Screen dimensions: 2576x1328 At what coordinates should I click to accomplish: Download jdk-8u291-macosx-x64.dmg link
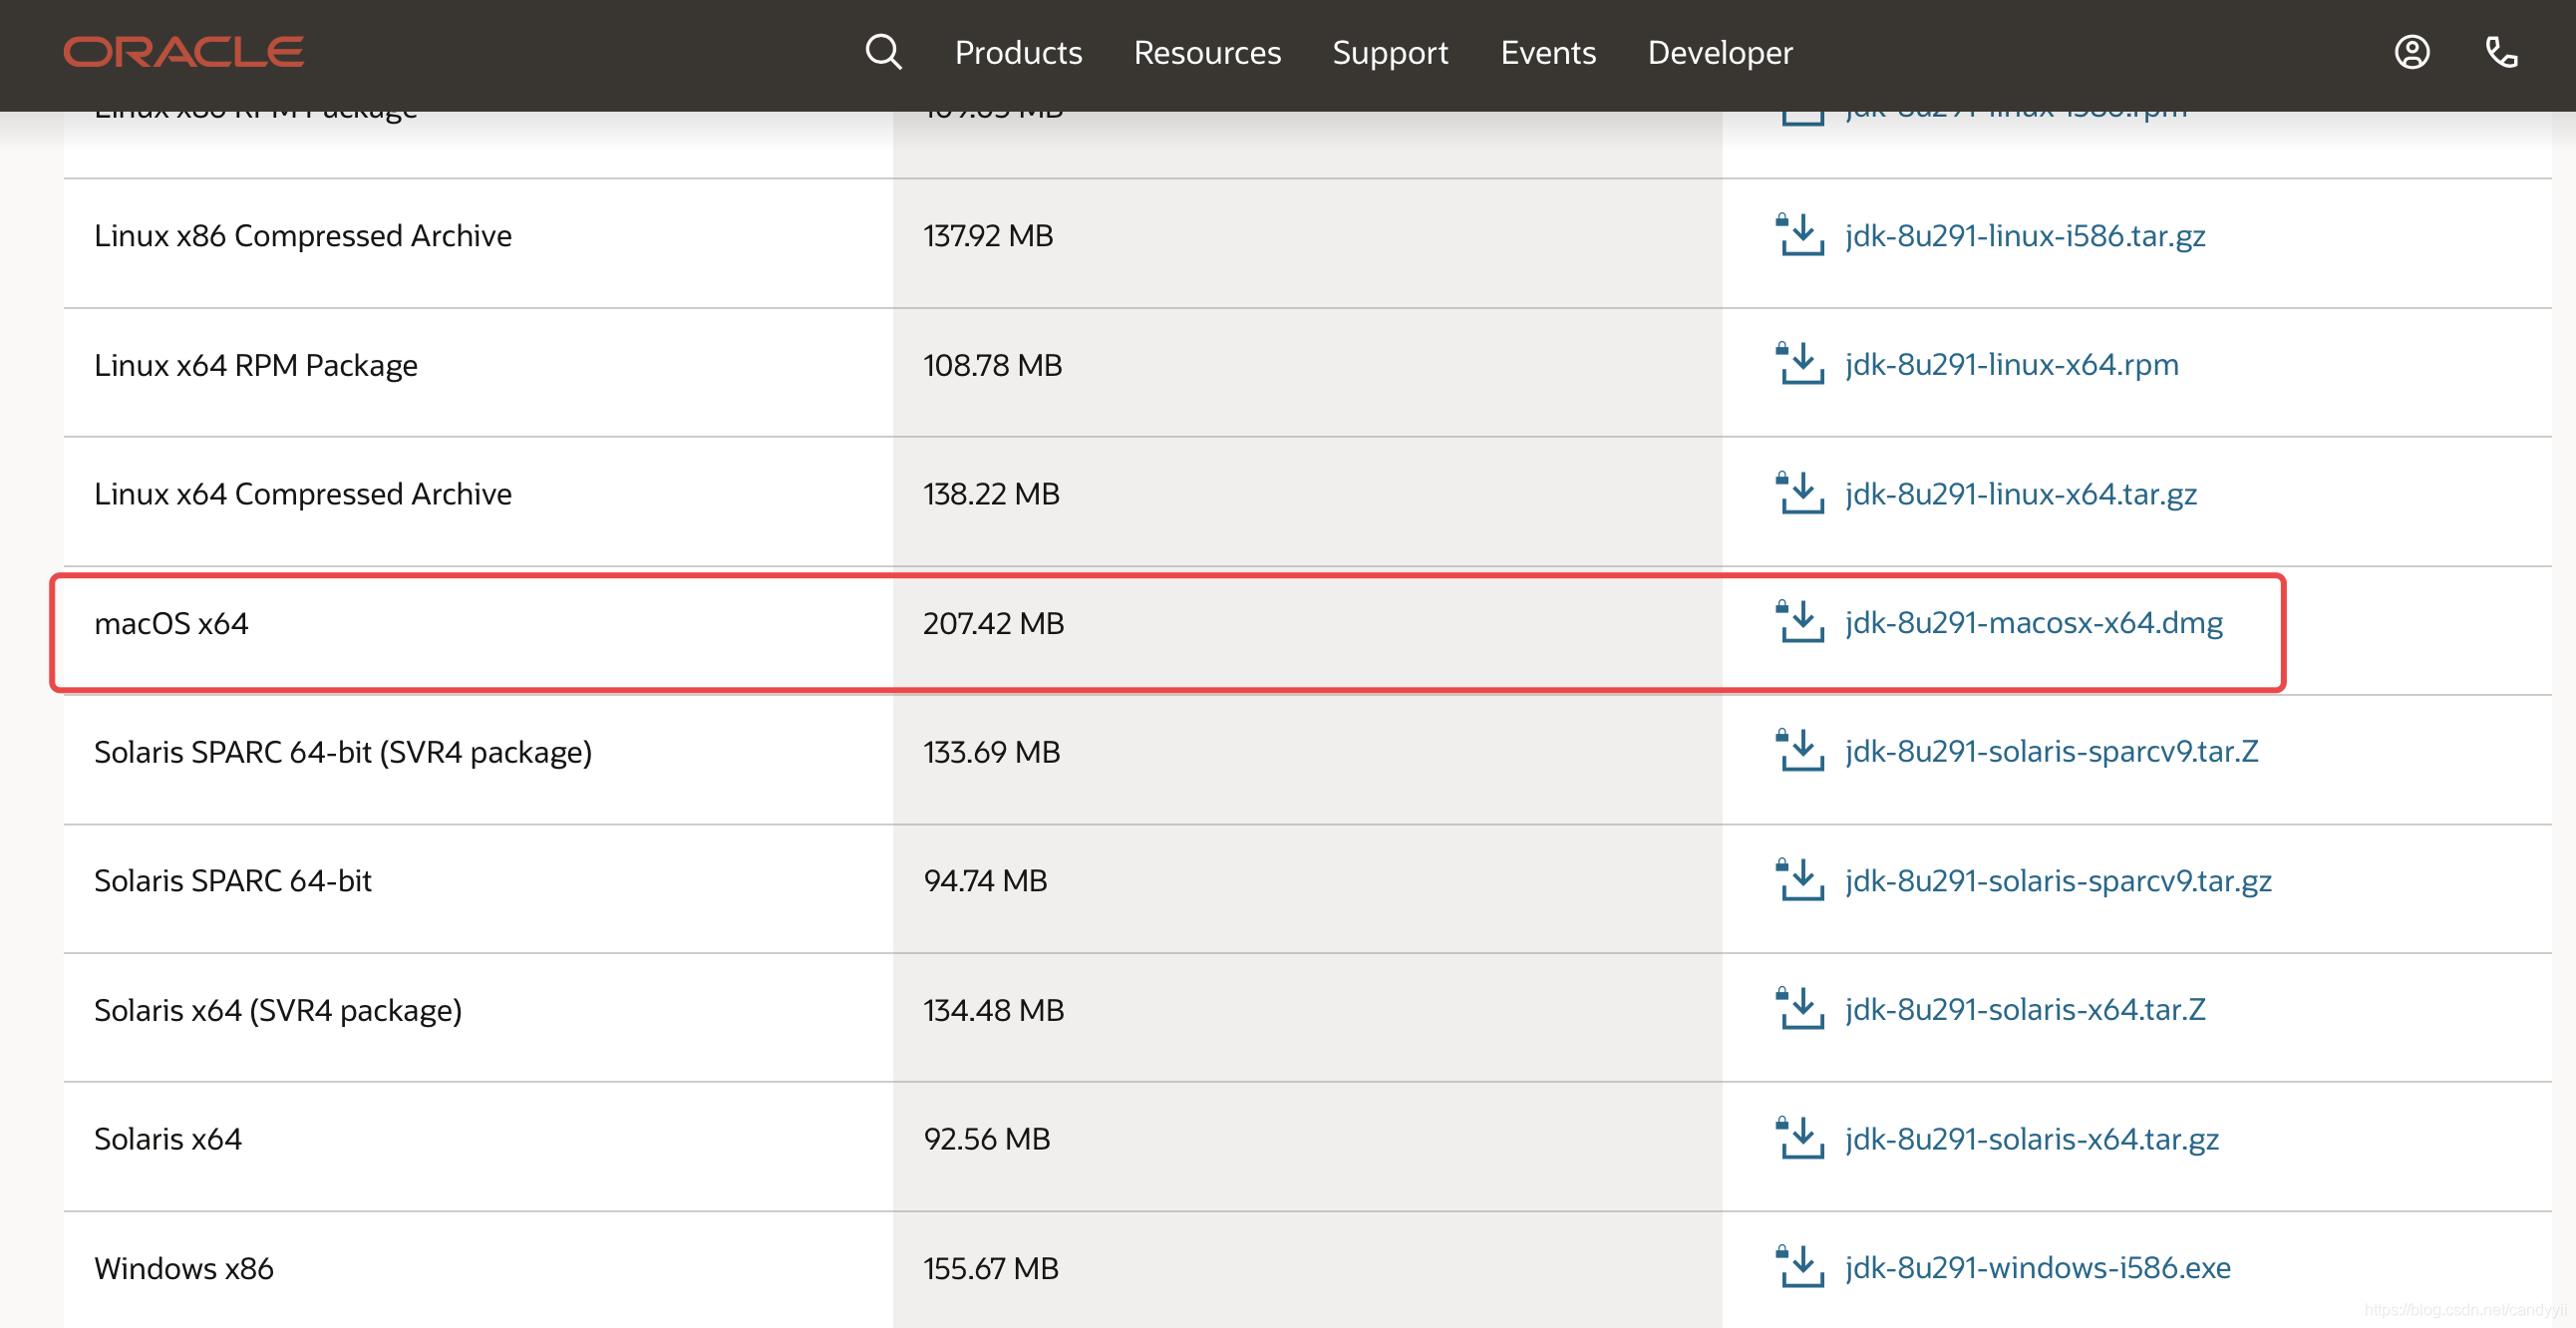tap(2033, 623)
